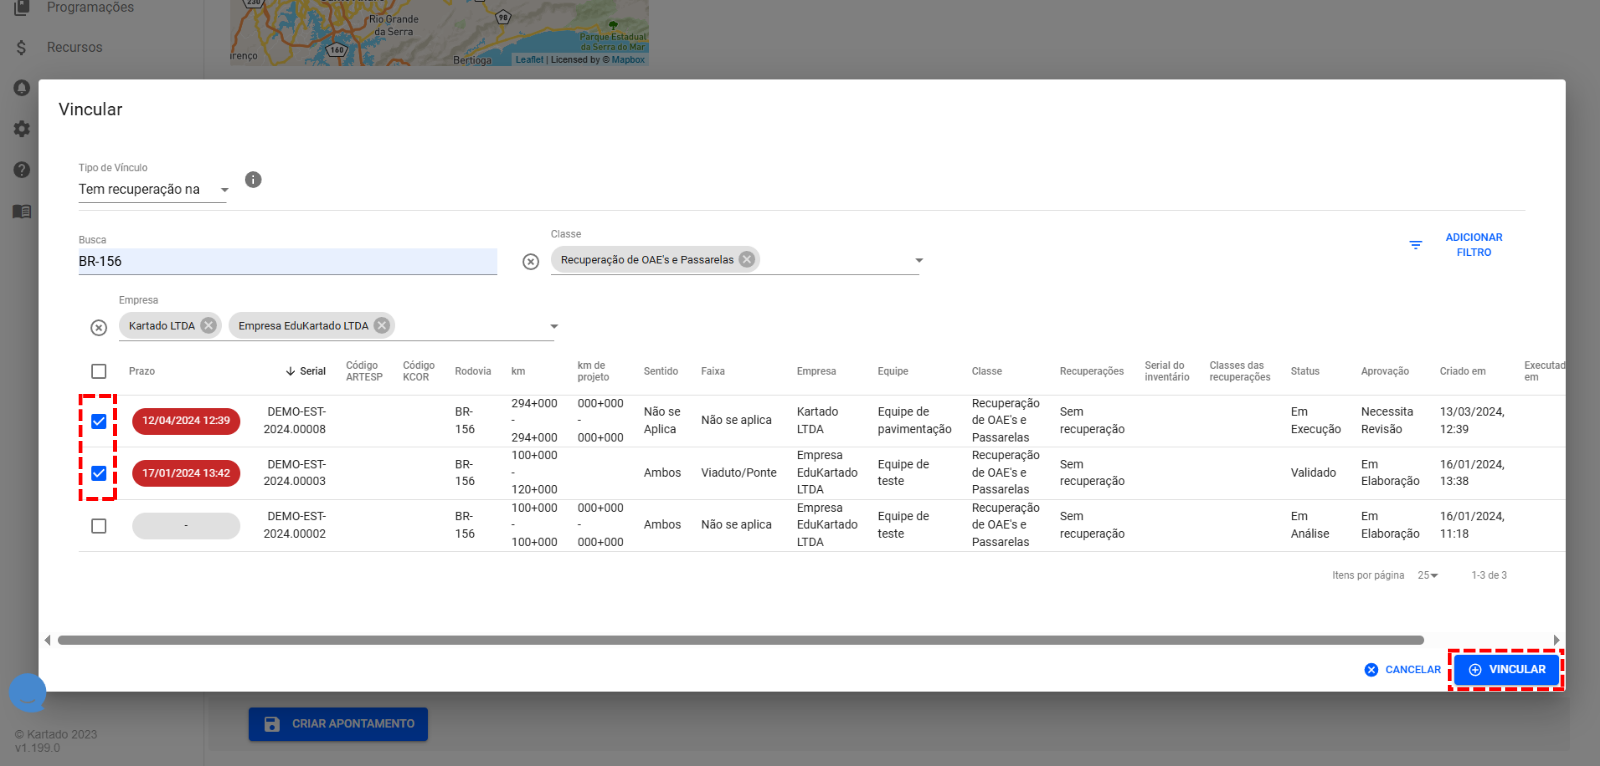Change the items per page dropdown

1427,576
